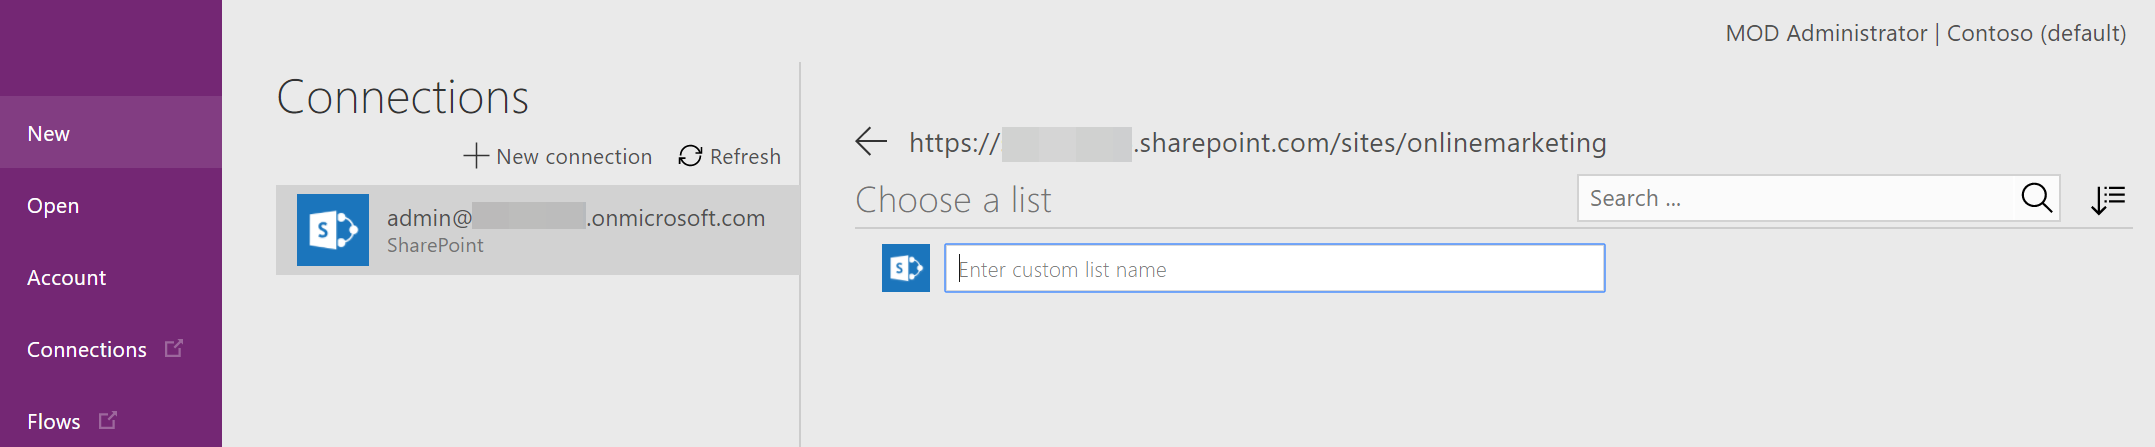This screenshot has width=2155, height=447.
Task: Select the SharePoint connection icon
Action: point(333,230)
